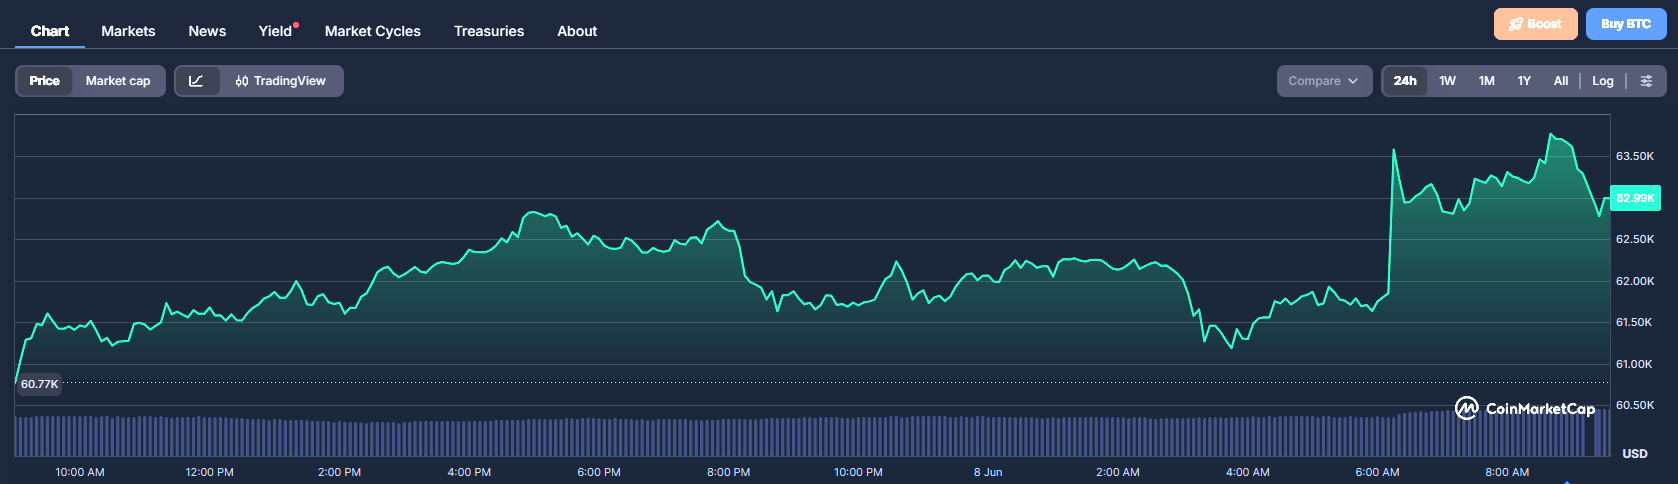Click the 63.50K axis label
This screenshot has height=484, width=1678.
pyautogui.click(x=1635, y=156)
